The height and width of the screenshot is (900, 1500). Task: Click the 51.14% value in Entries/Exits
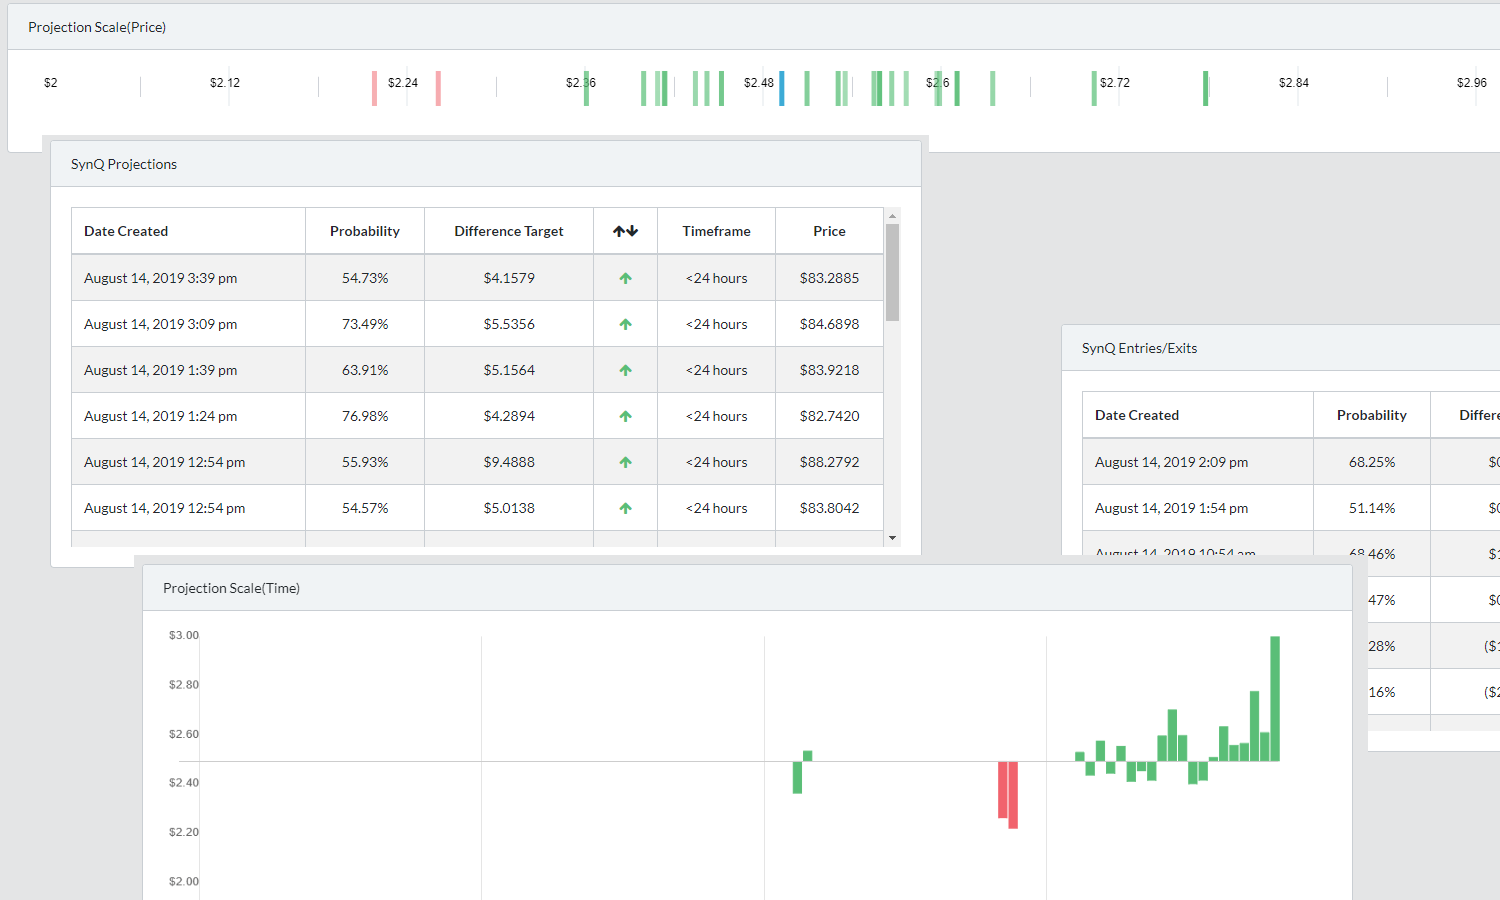pyautogui.click(x=1372, y=508)
